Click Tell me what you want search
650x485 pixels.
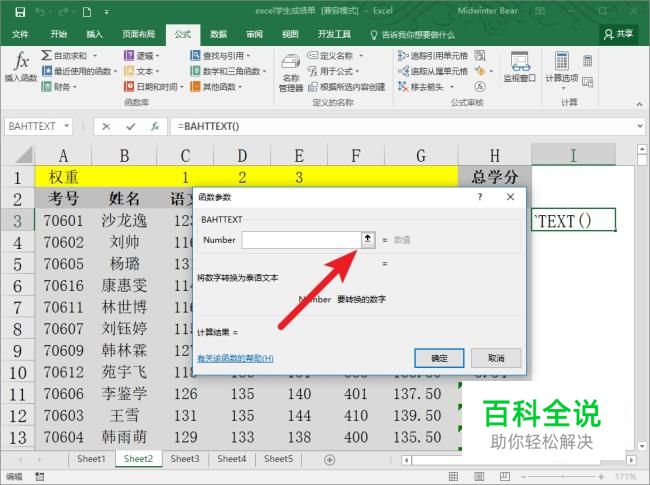tap(413, 35)
